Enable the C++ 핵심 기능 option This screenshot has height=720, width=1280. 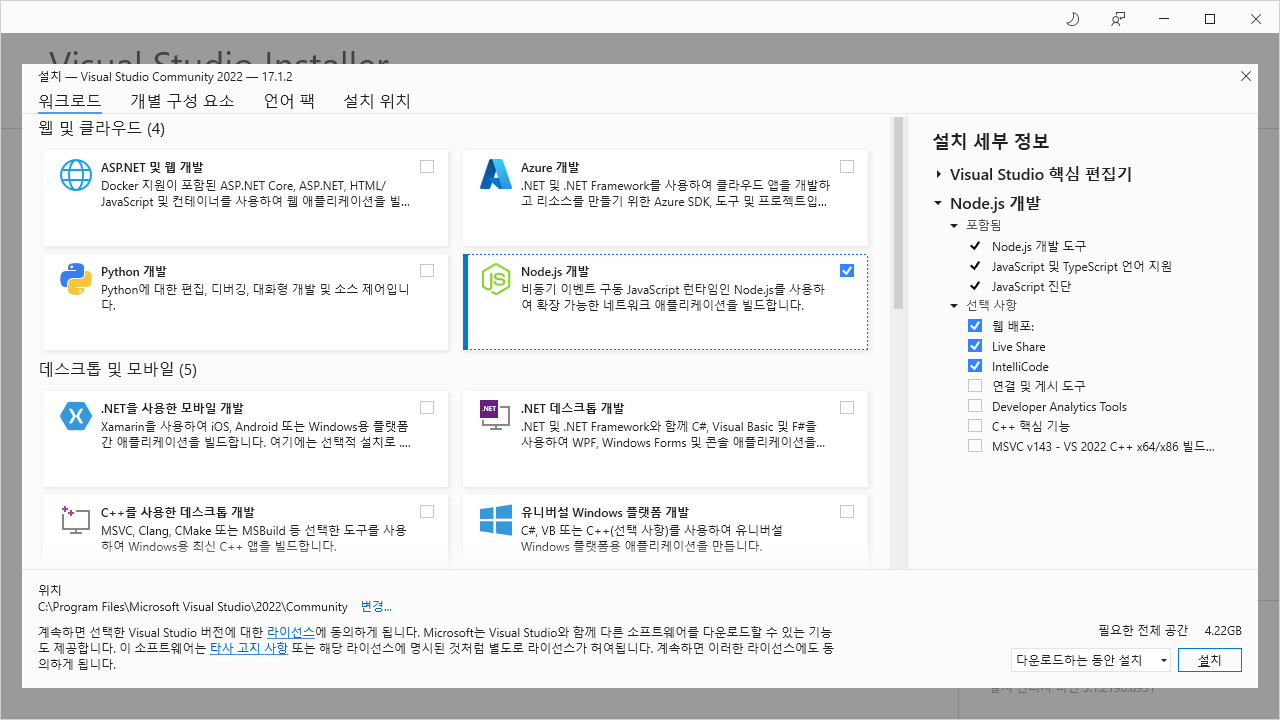click(x=975, y=426)
